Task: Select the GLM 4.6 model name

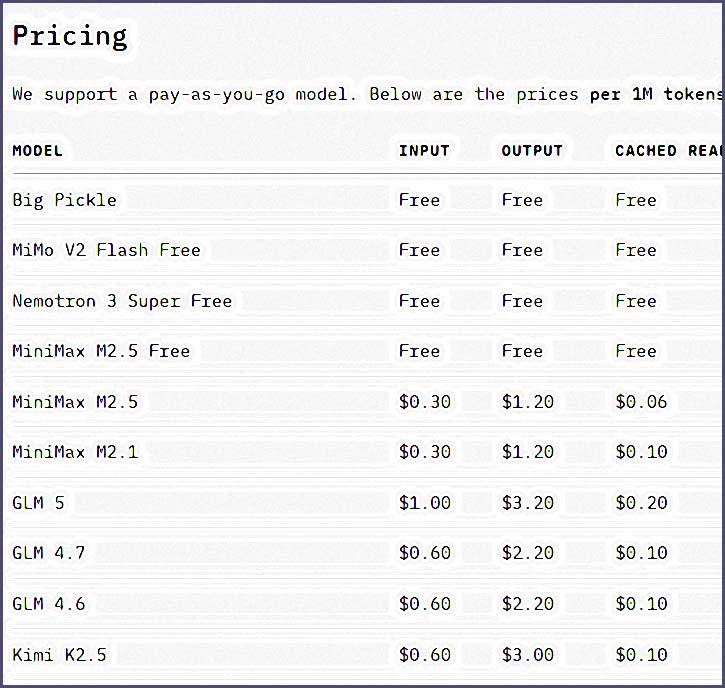Action: pos(49,604)
